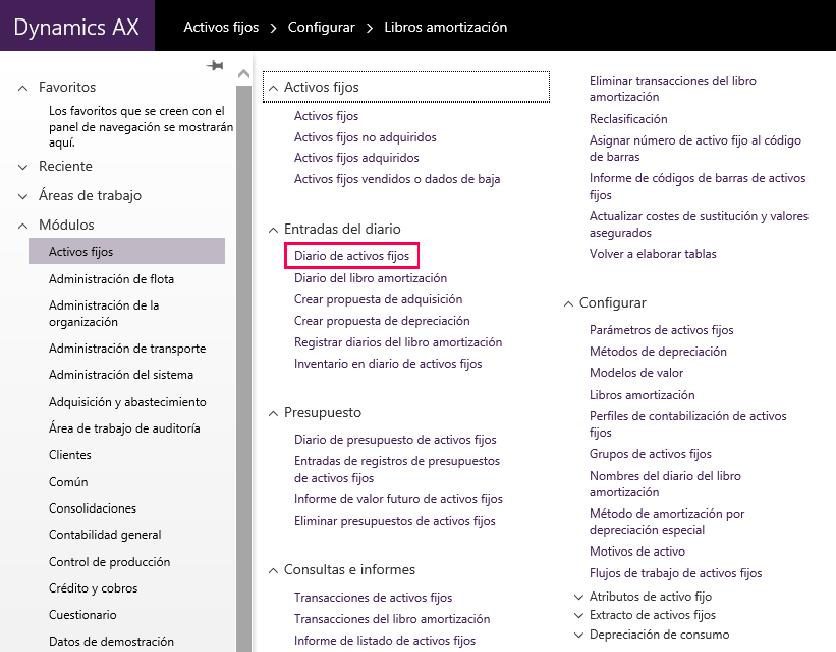Open Diario de presupuesto de activos fijos
Viewport: 836px width, 652px height.
395,440
